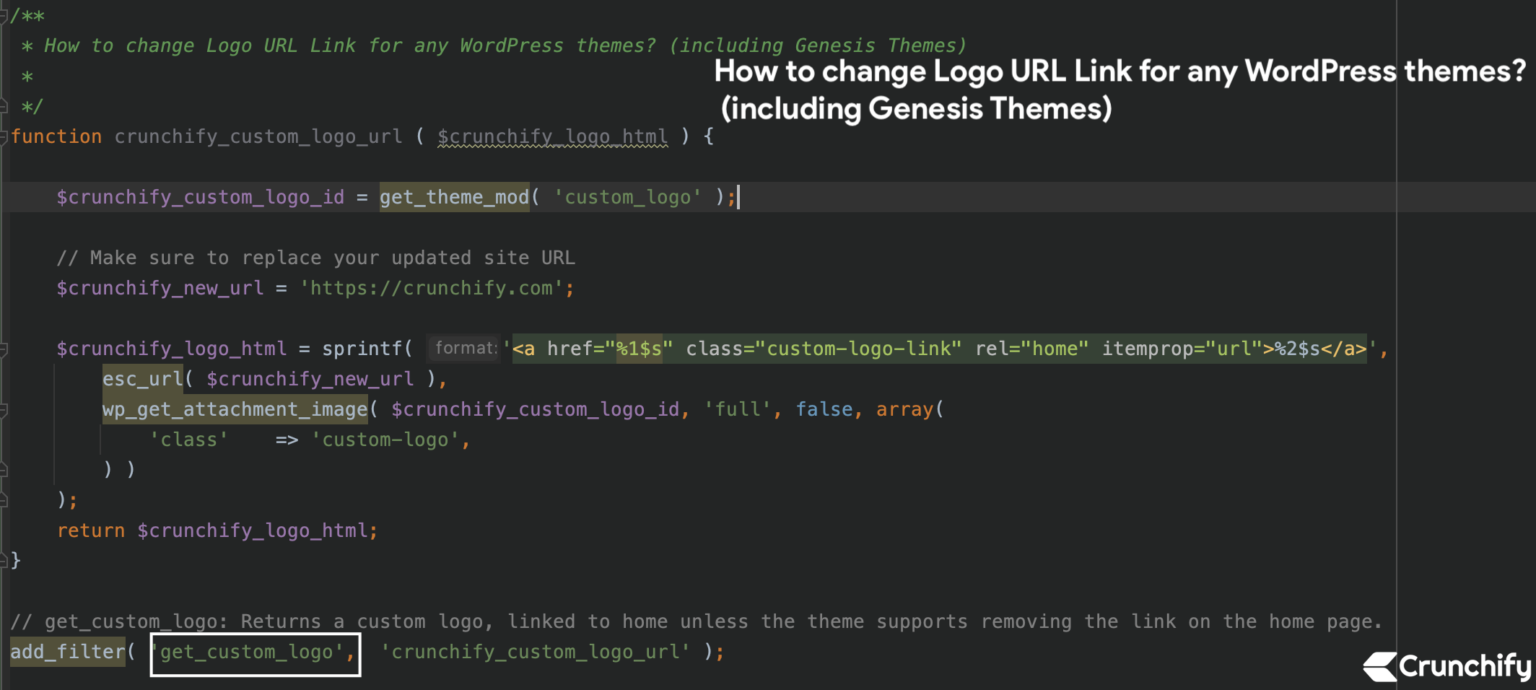Click the highlighted wp_get_attachment_image function name

click(x=234, y=409)
